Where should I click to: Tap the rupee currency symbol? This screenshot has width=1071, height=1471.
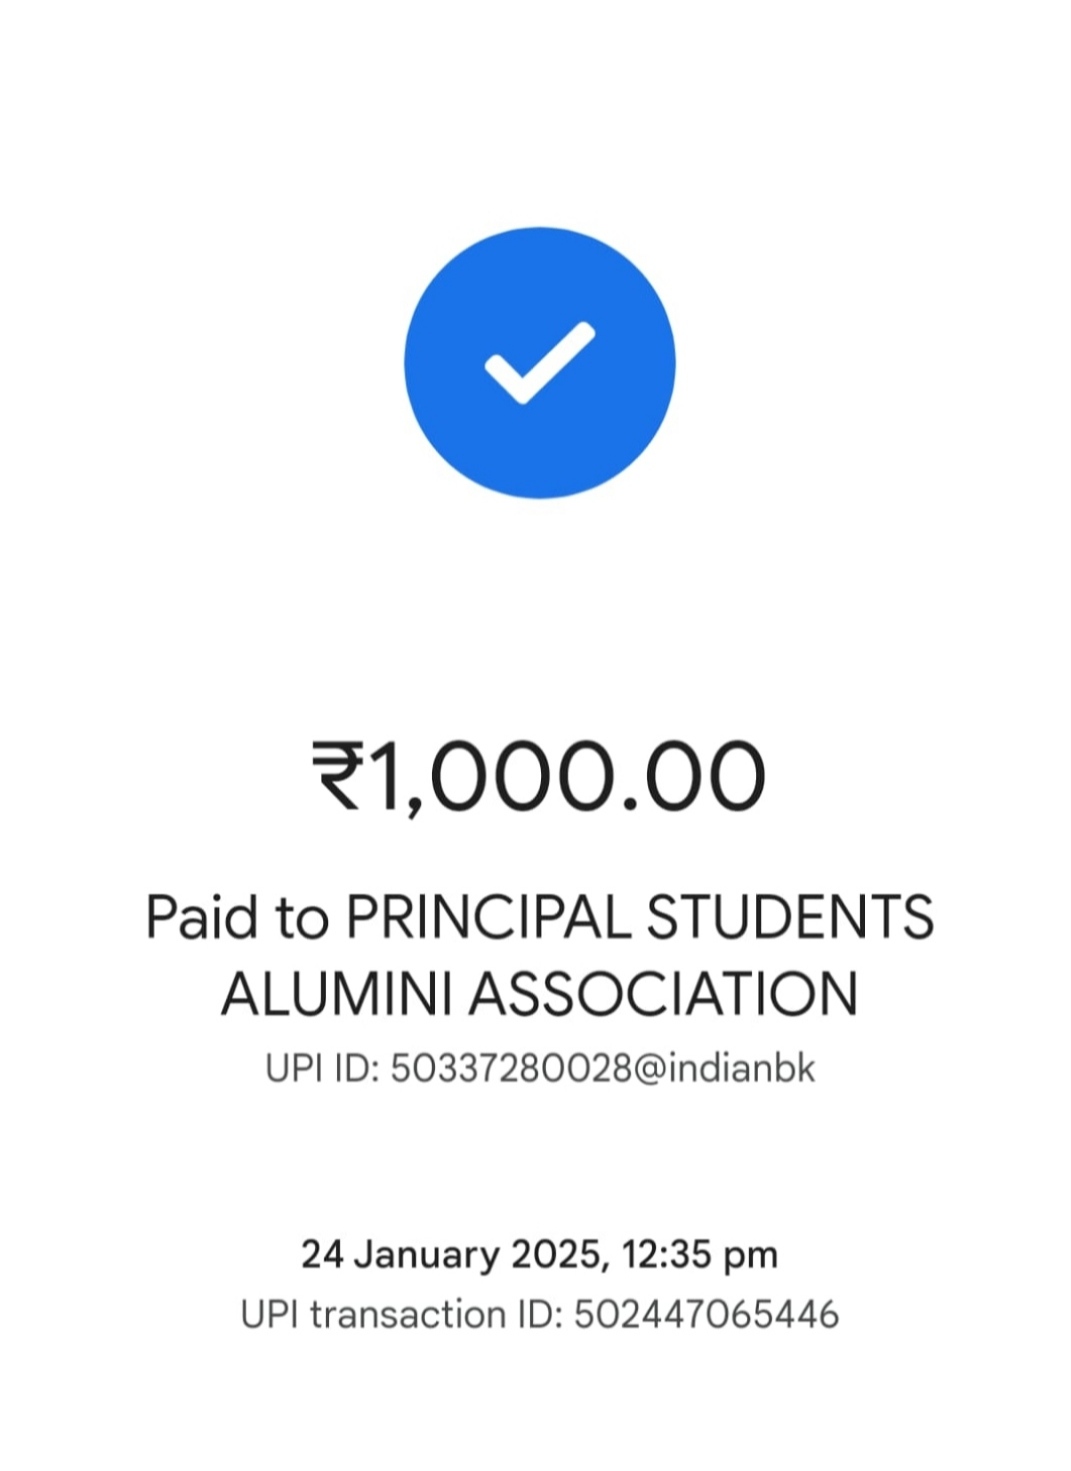click(340, 775)
